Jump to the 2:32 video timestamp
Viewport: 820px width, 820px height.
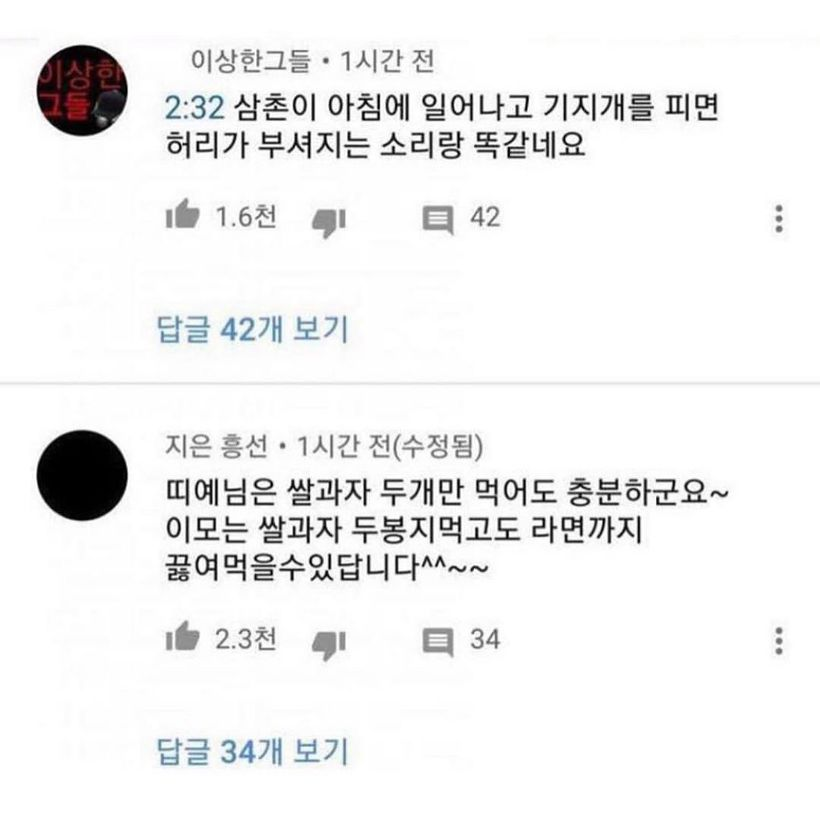[x=195, y=108]
